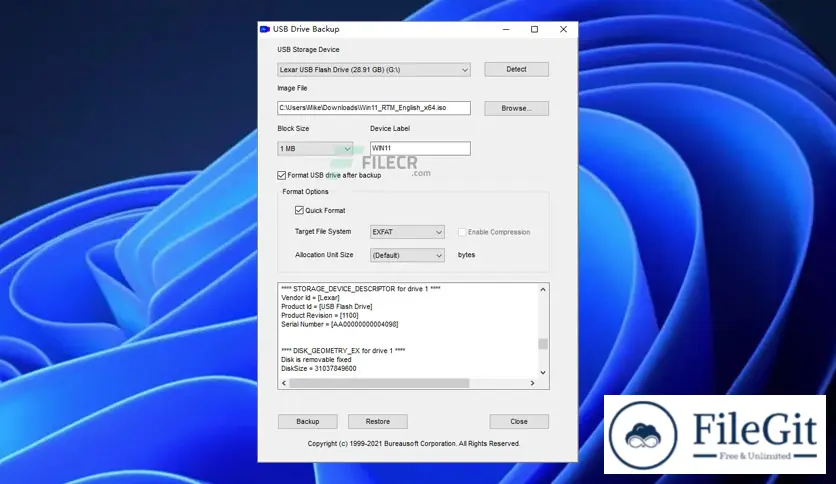
Task: Click the 'Serial Number' log line
Action: pyautogui.click(x=340, y=325)
